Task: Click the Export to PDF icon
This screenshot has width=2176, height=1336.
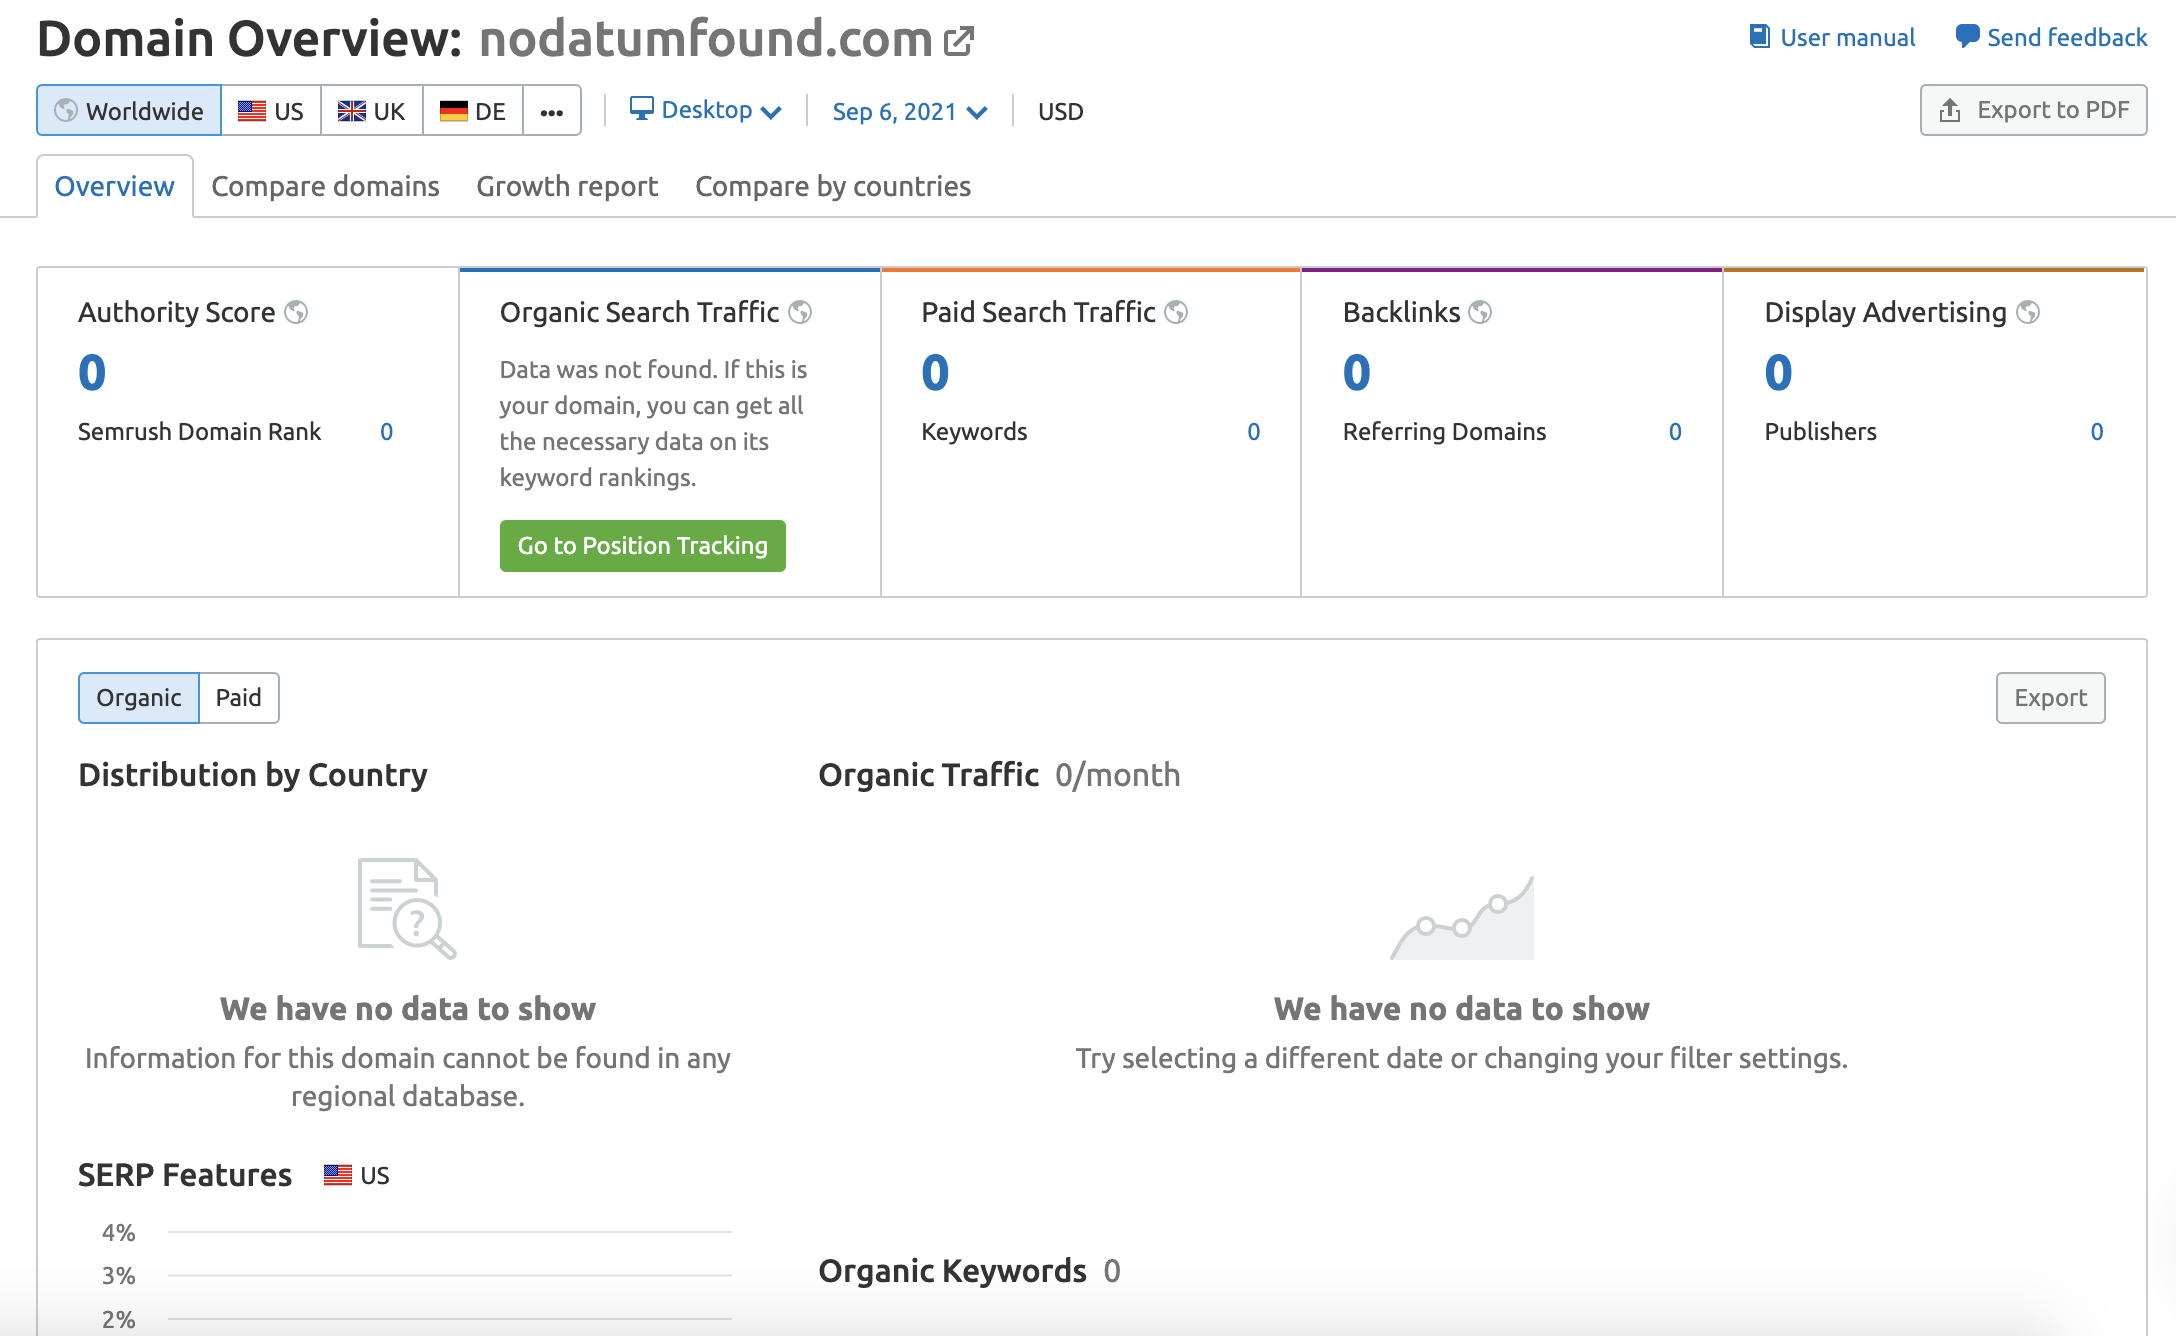Action: point(1949,109)
